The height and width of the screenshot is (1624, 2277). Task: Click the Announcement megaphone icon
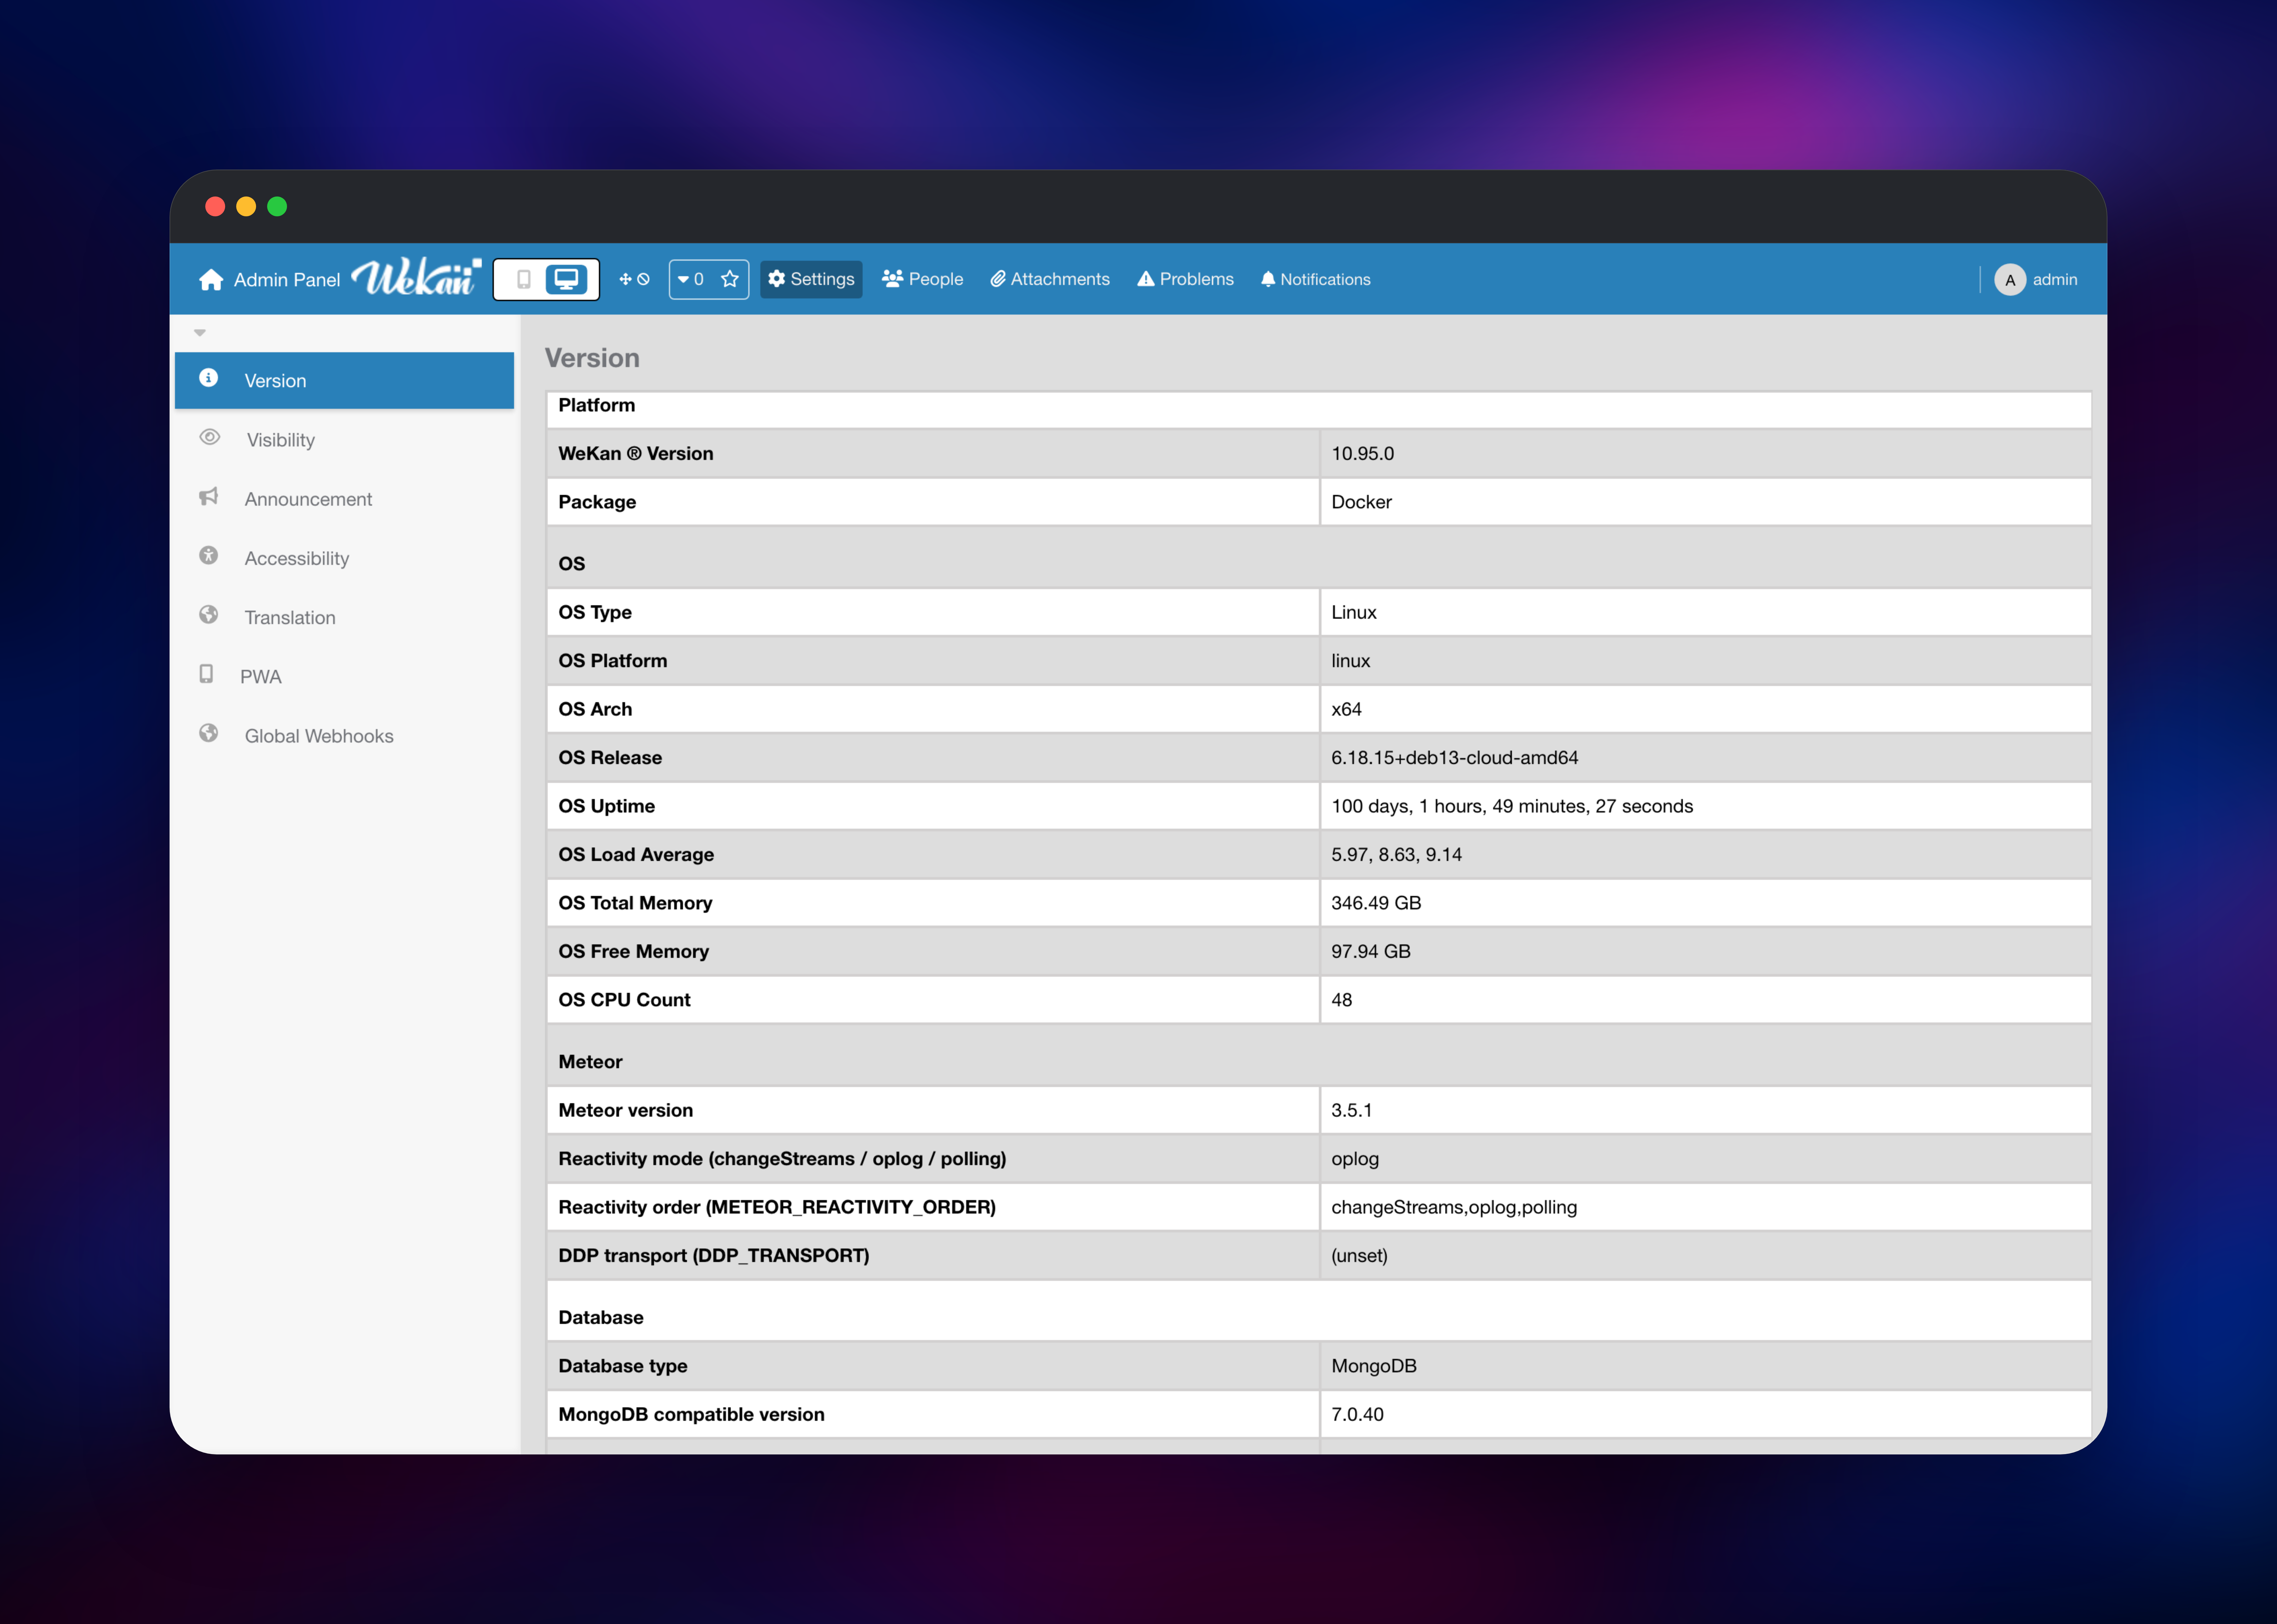pos(208,496)
